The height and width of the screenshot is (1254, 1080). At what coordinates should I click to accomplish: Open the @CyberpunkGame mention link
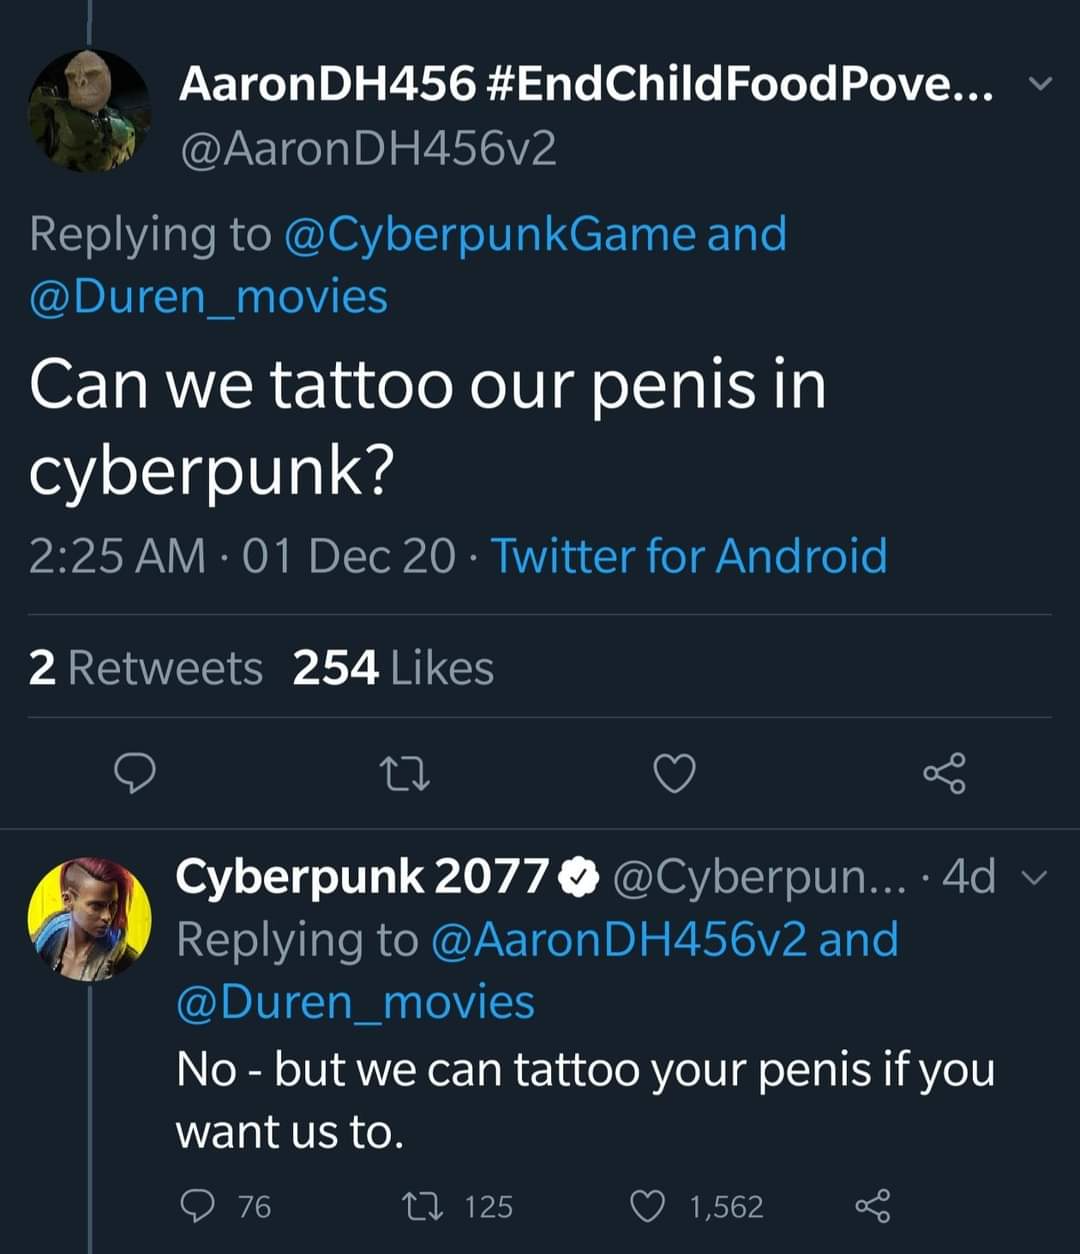tap(490, 234)
